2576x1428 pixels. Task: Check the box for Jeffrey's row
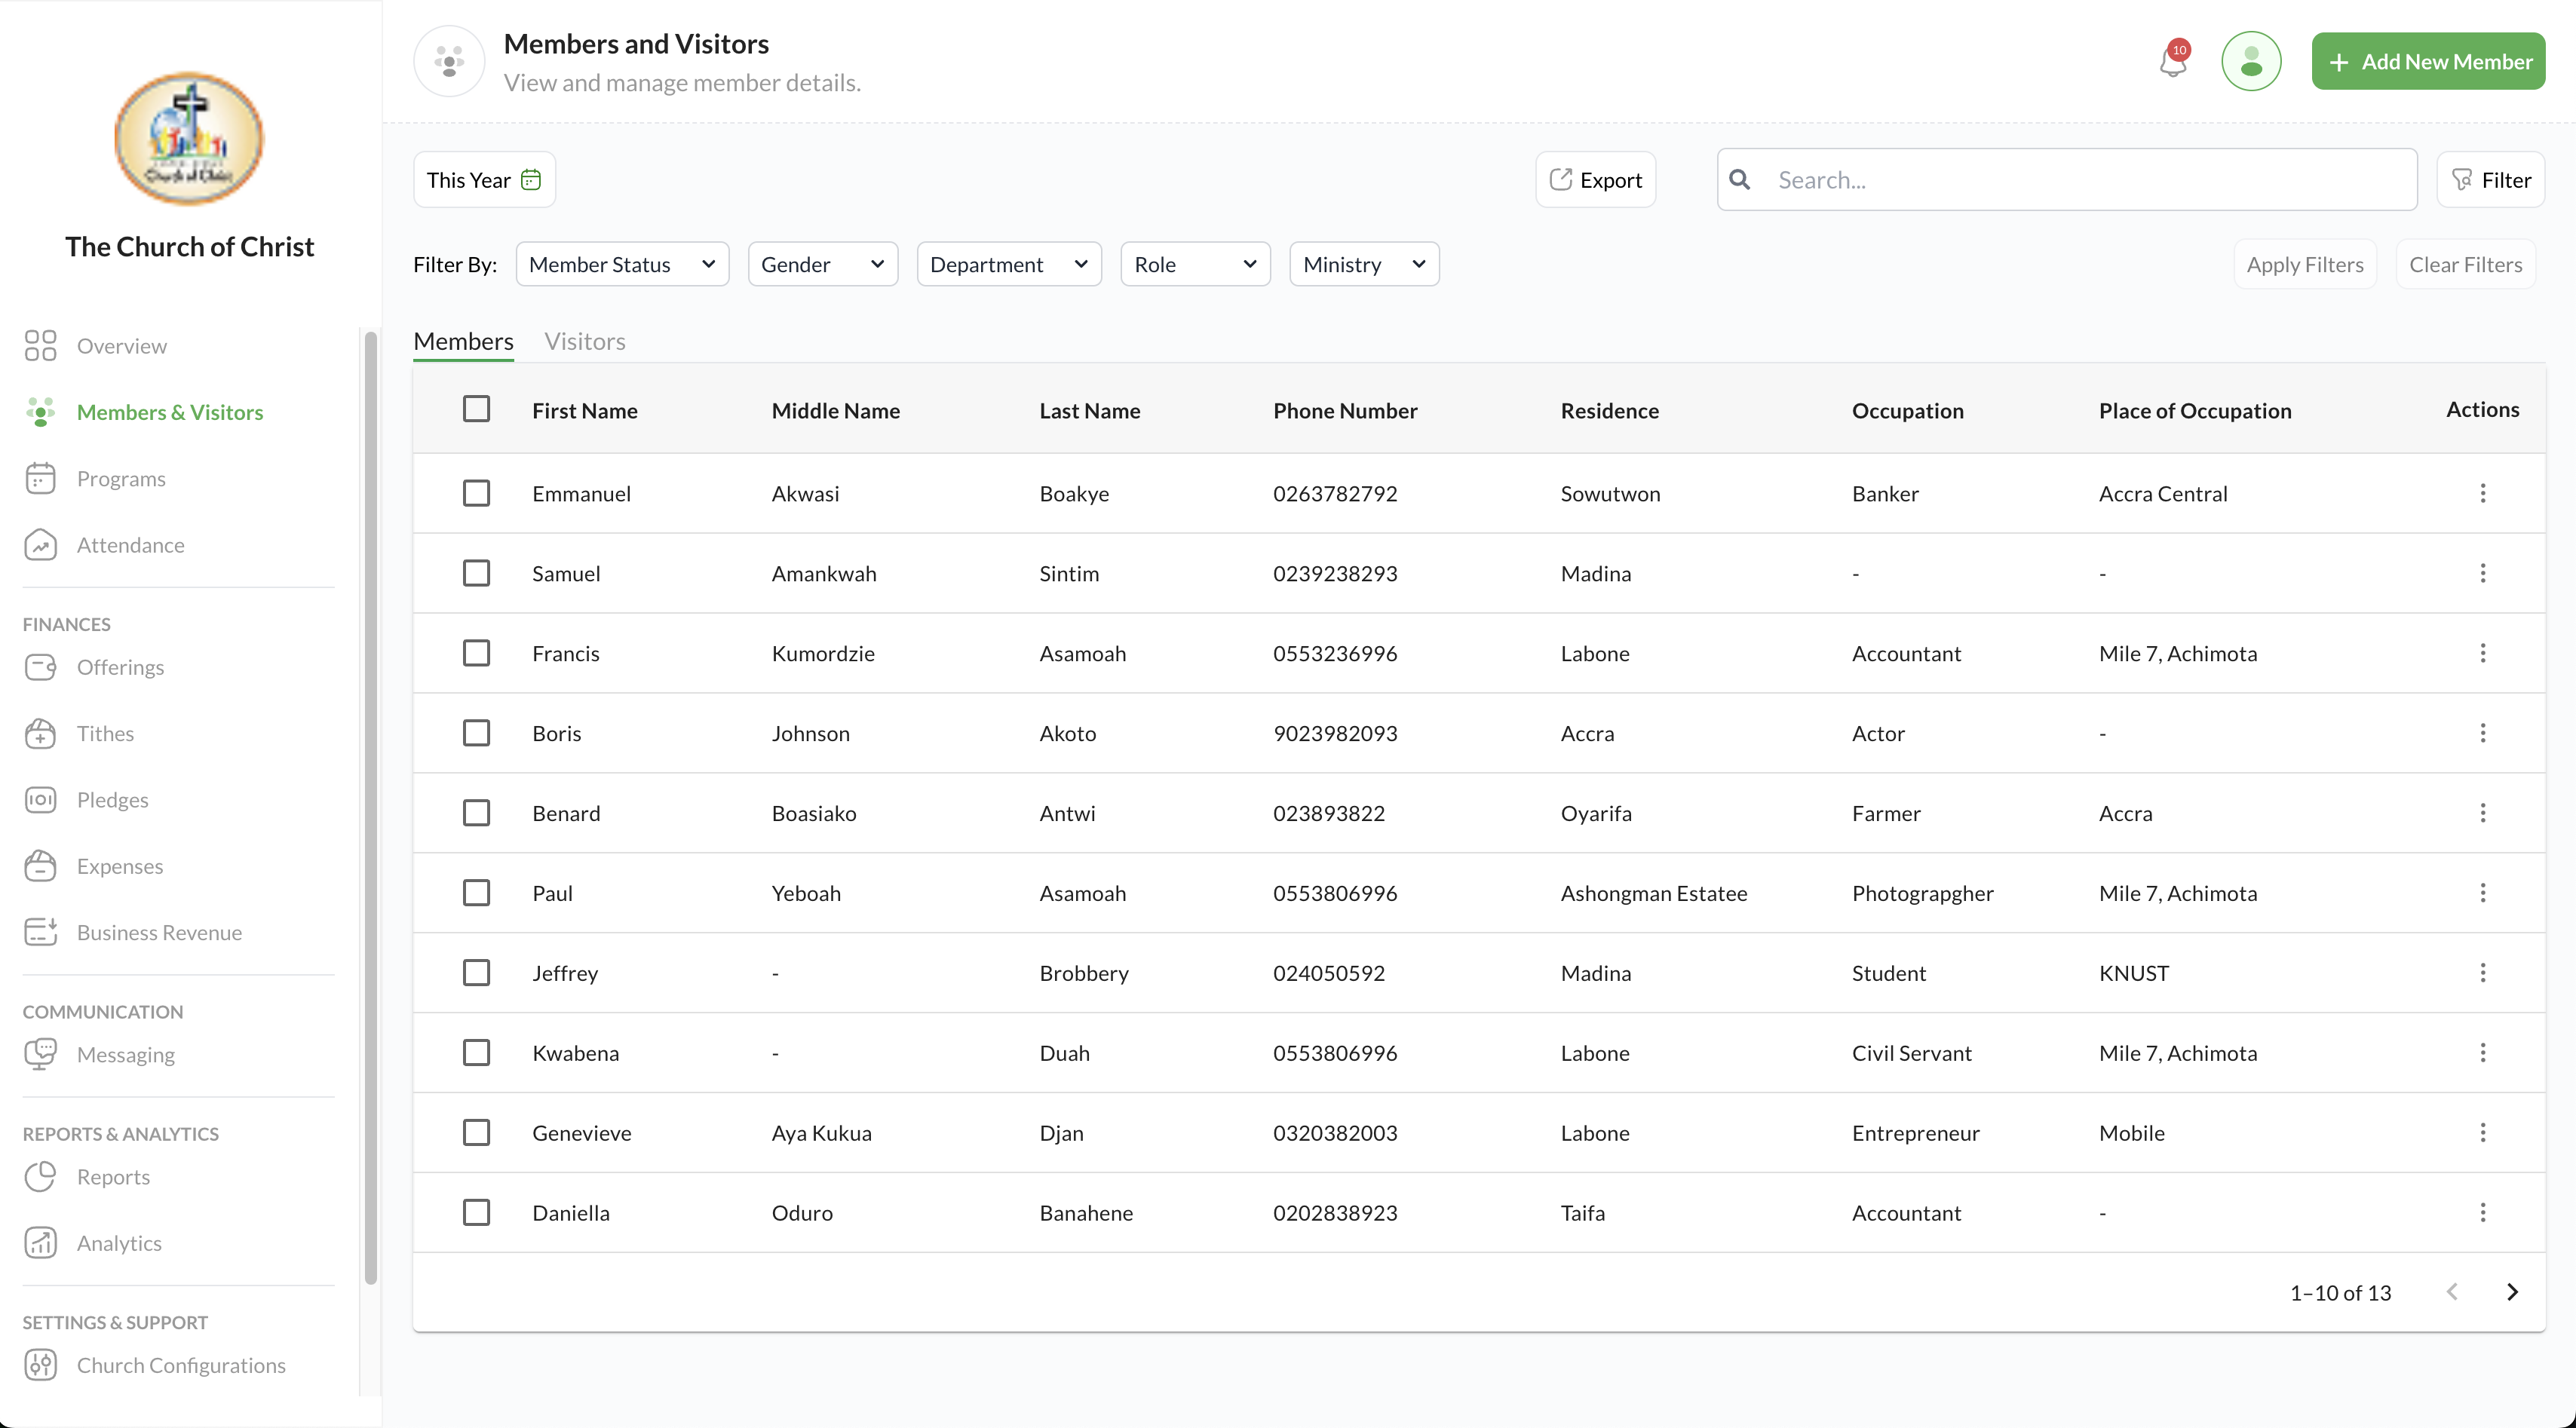coord(476,973)
